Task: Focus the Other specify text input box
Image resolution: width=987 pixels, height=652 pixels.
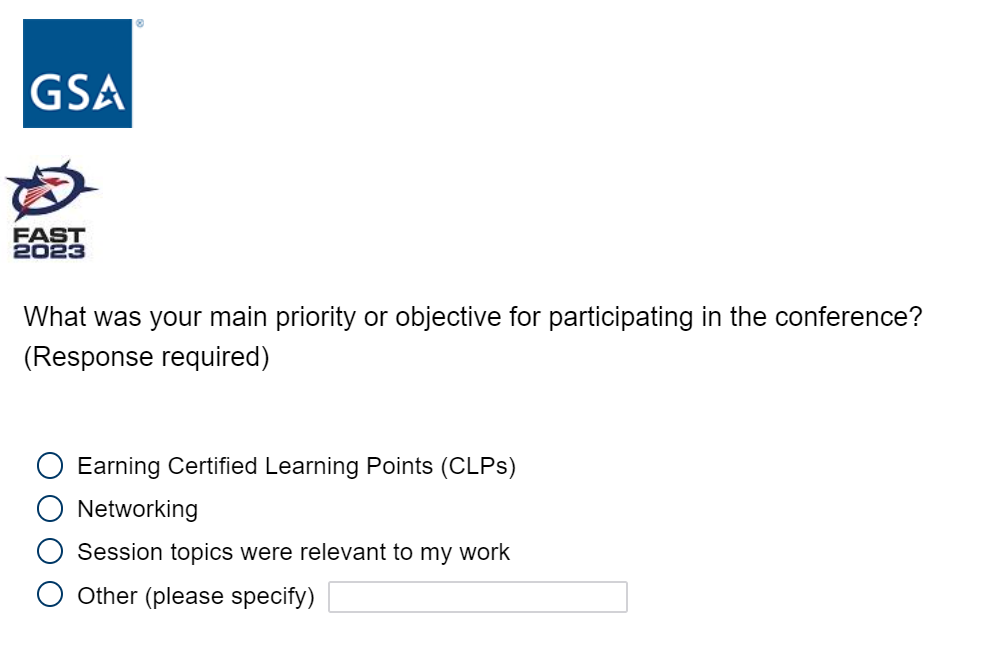Action: [x=478, y=597]
